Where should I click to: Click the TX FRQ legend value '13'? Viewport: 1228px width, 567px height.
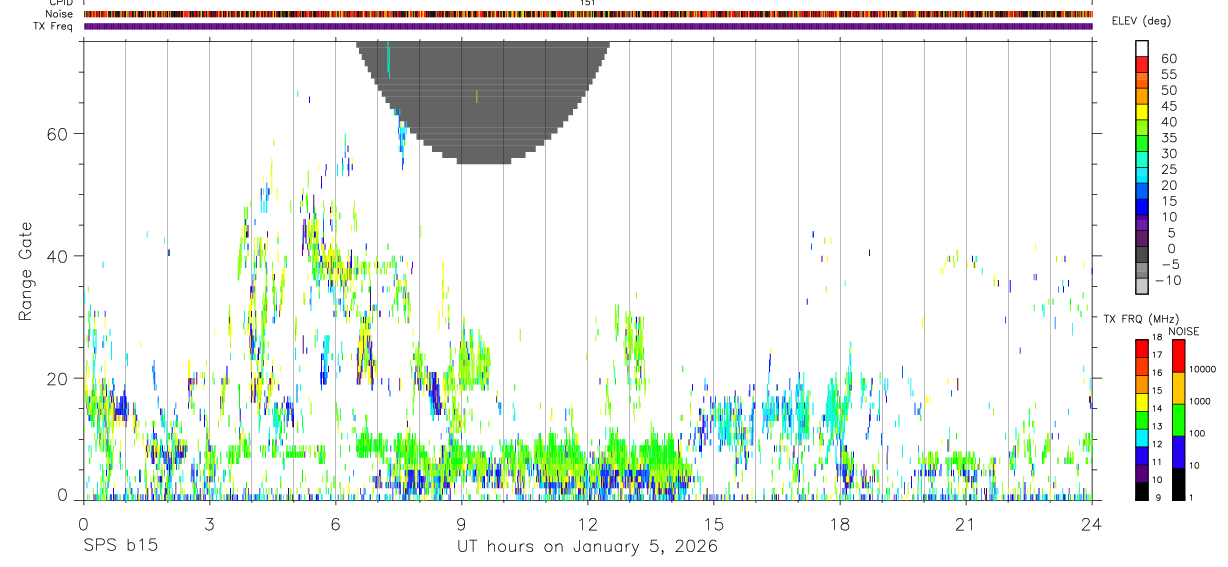pos(1158,426)
